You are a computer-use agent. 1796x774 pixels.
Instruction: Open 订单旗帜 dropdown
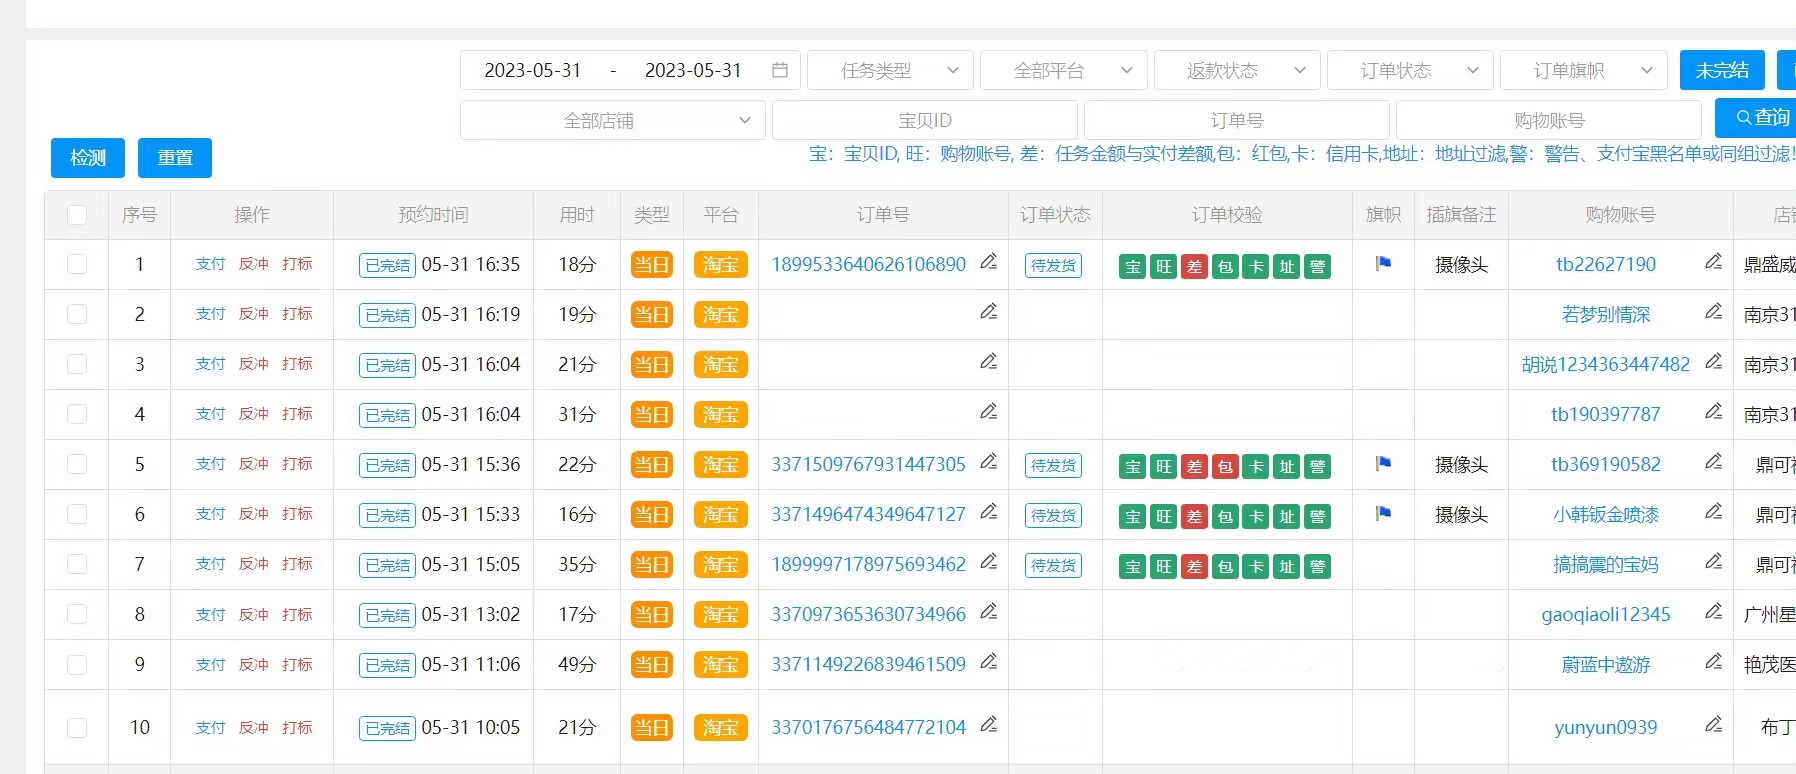coord(1584,70)
